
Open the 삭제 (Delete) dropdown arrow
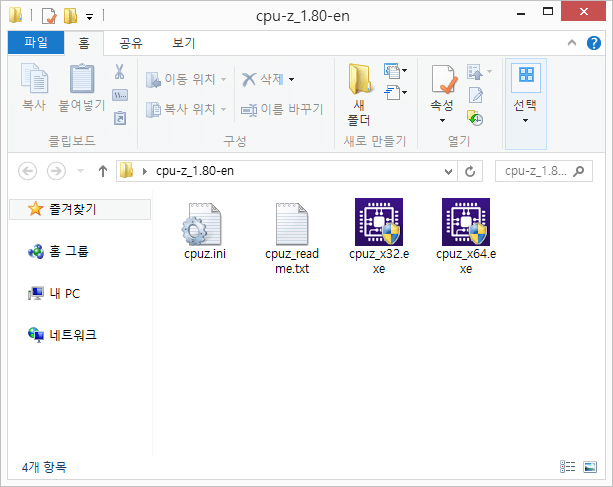291,79
